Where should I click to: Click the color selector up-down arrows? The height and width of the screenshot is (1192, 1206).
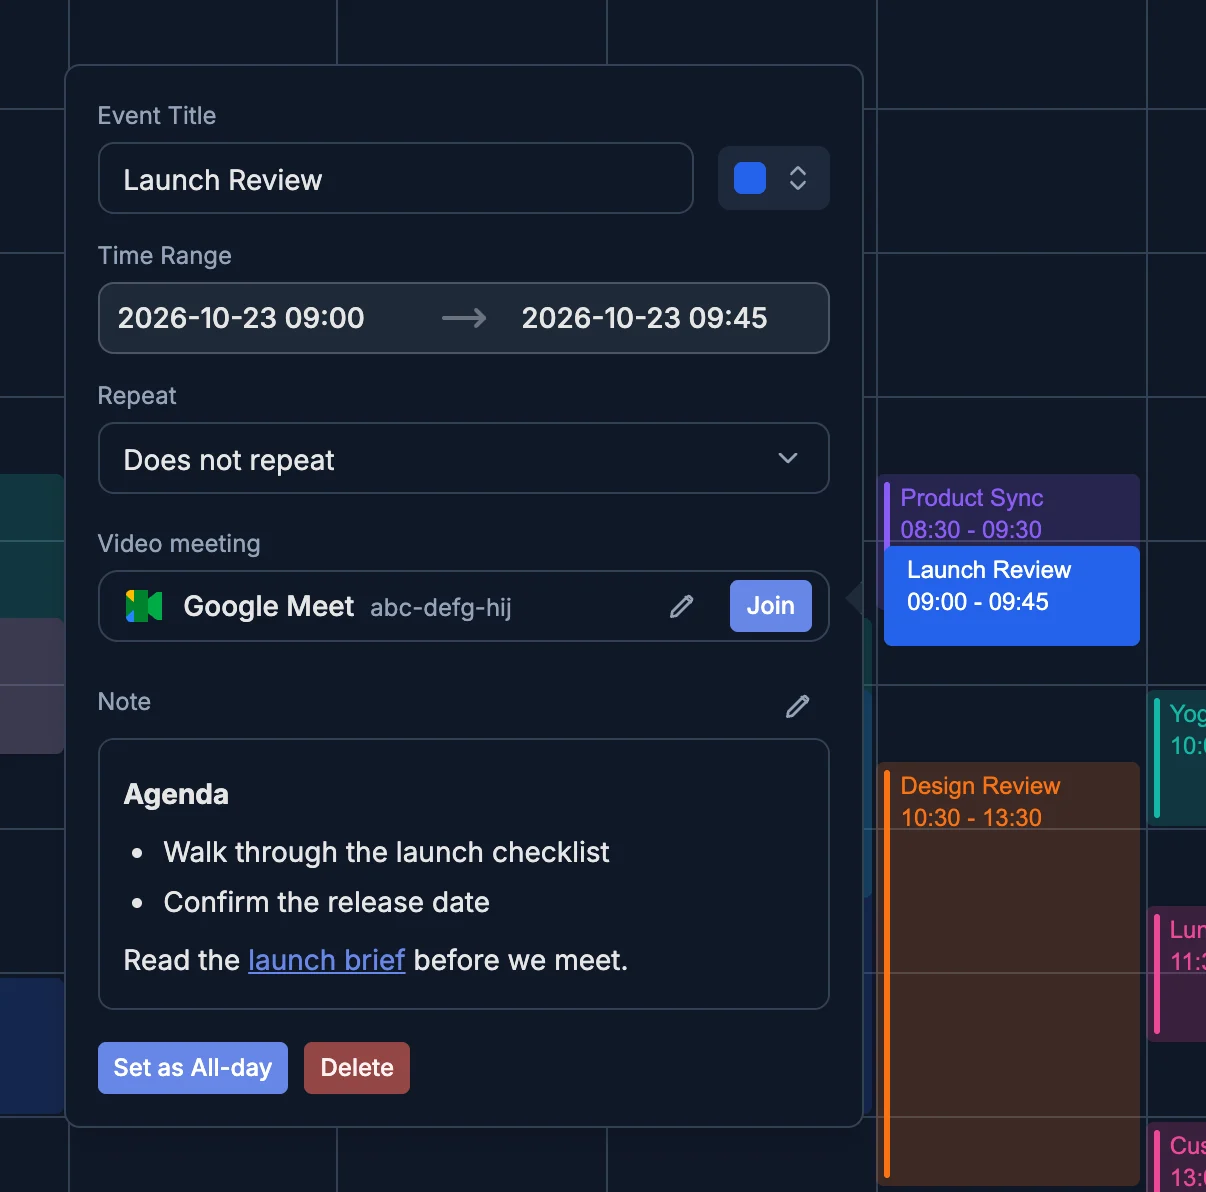pyautogui.click(x=798, y=178)
